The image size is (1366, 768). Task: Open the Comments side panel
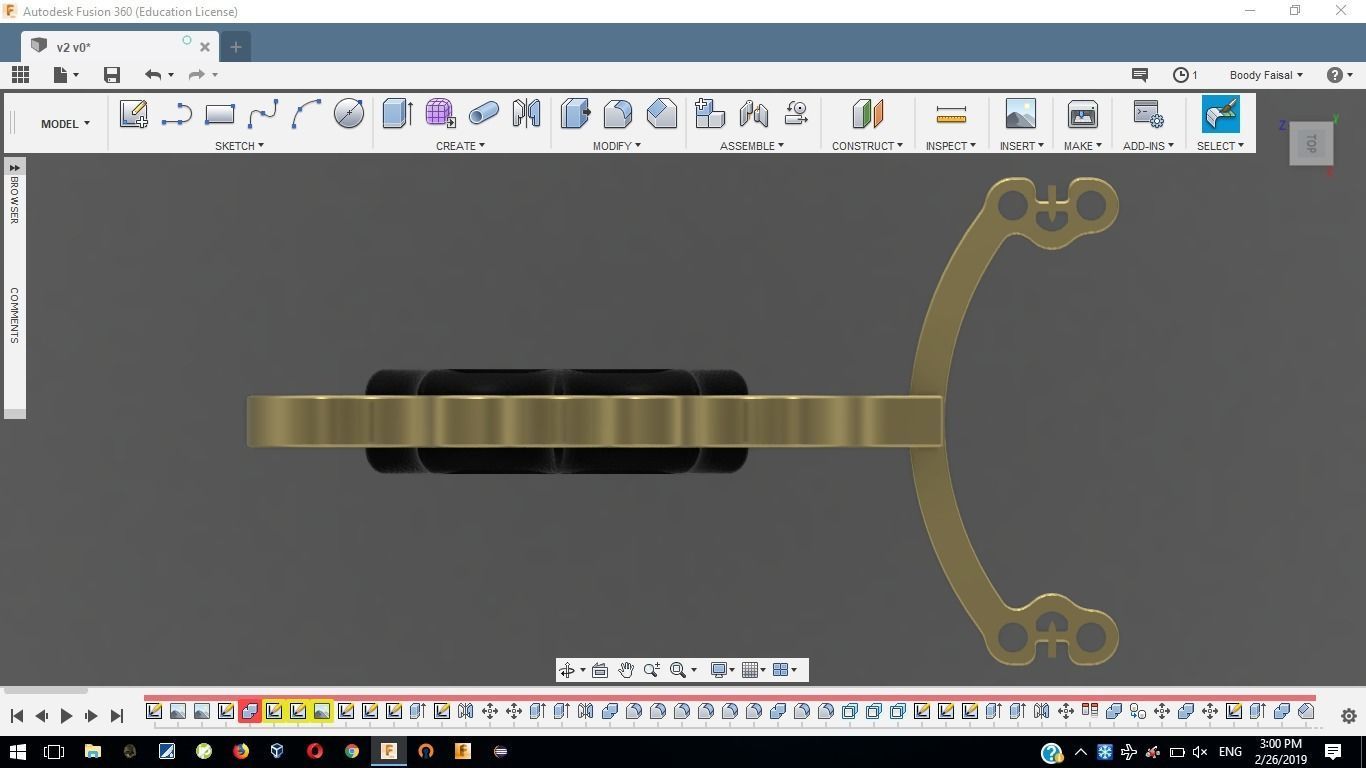point(14,315)
